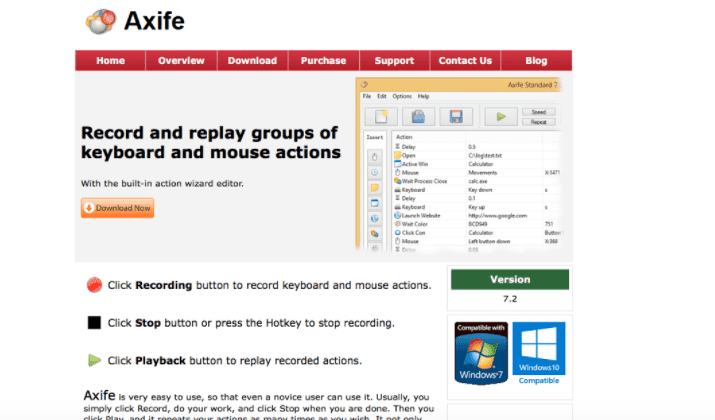The image size is (715, 420).
Task: Click the Open file icon in app screenshot
Action: 418,117
